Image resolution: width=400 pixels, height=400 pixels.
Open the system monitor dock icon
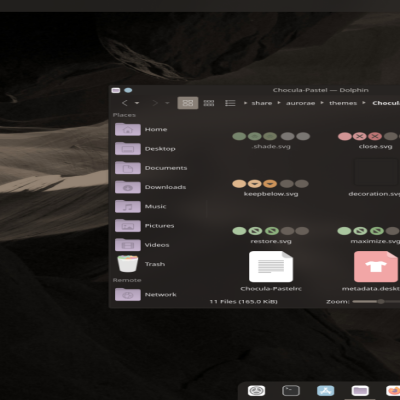[256, 391]
